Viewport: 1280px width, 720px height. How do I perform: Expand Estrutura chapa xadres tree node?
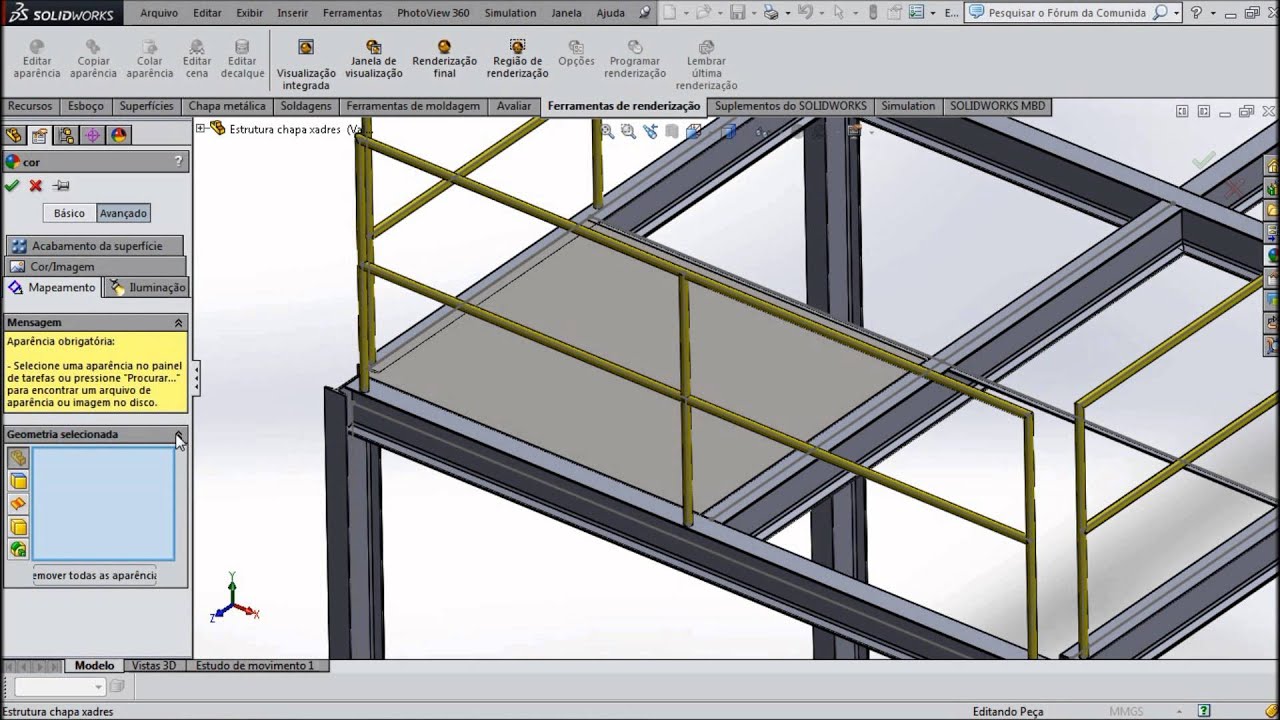click(200, 128)
